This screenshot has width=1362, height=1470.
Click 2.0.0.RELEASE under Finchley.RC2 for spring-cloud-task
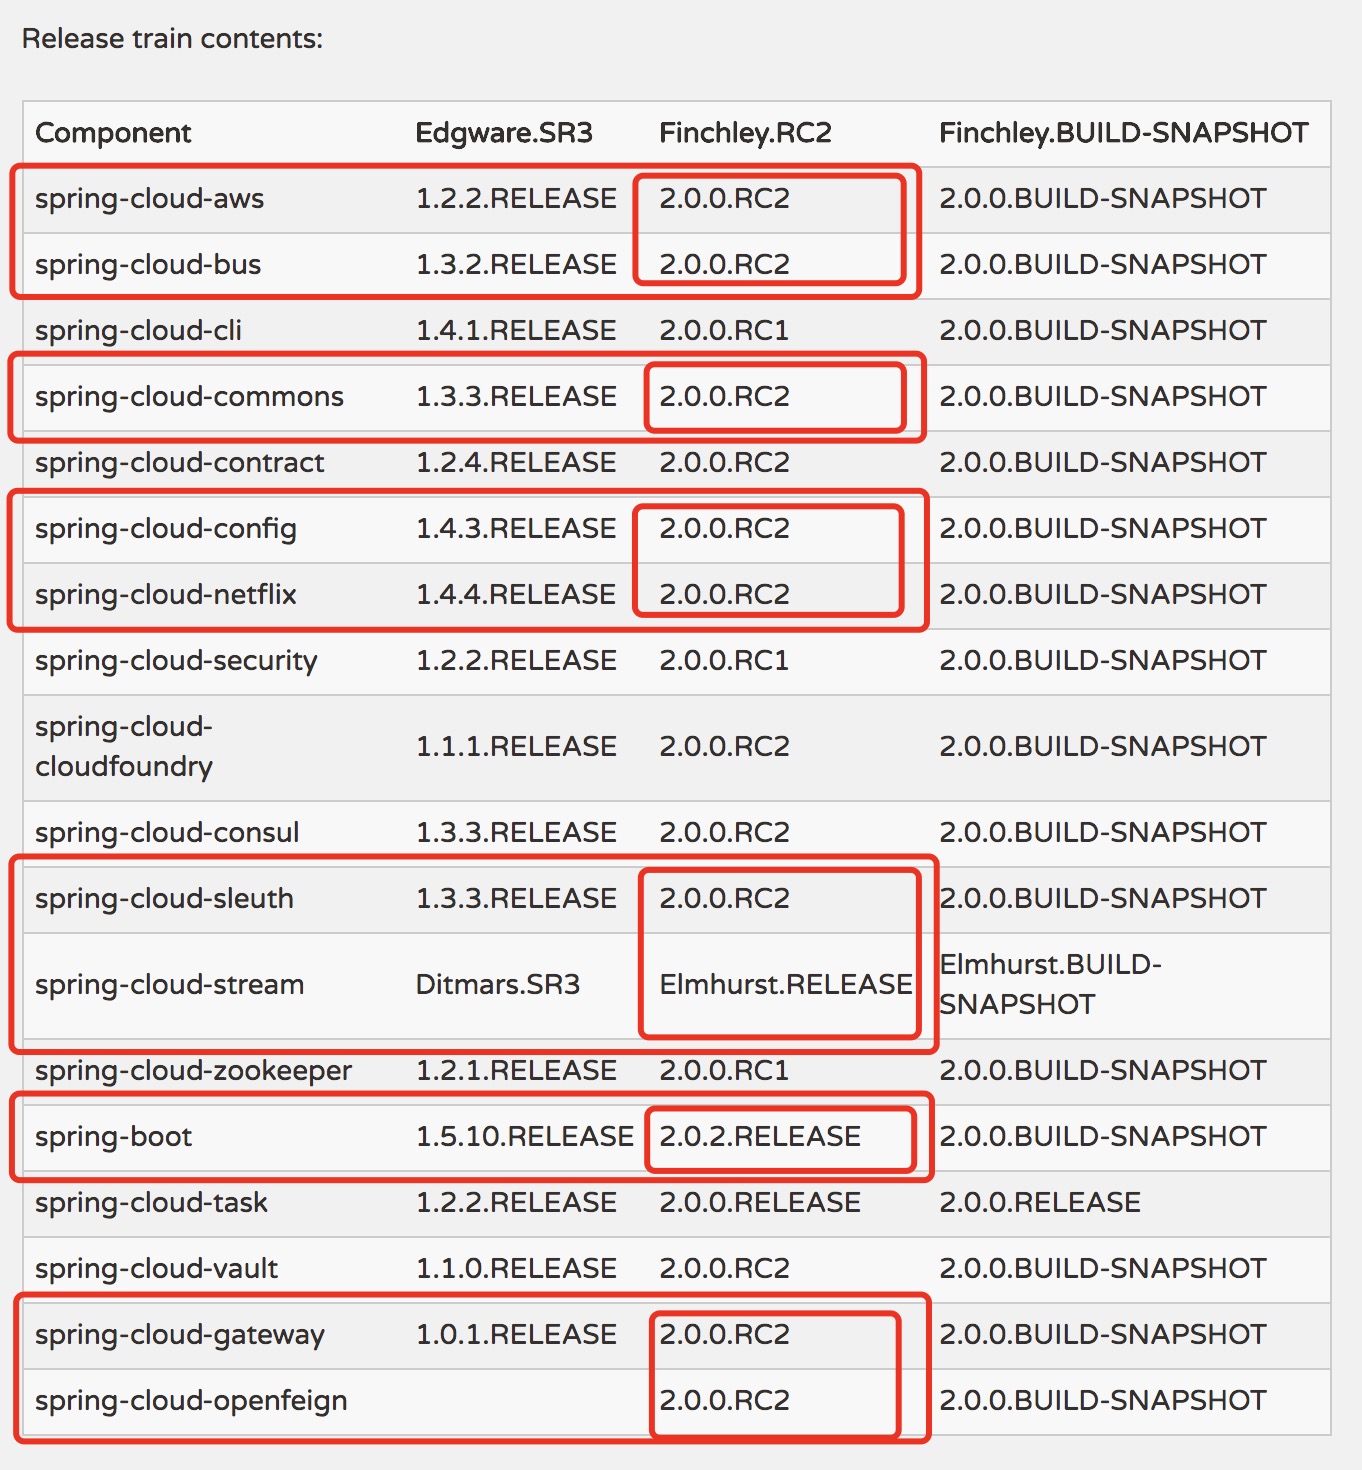[x=760, y=1203]
